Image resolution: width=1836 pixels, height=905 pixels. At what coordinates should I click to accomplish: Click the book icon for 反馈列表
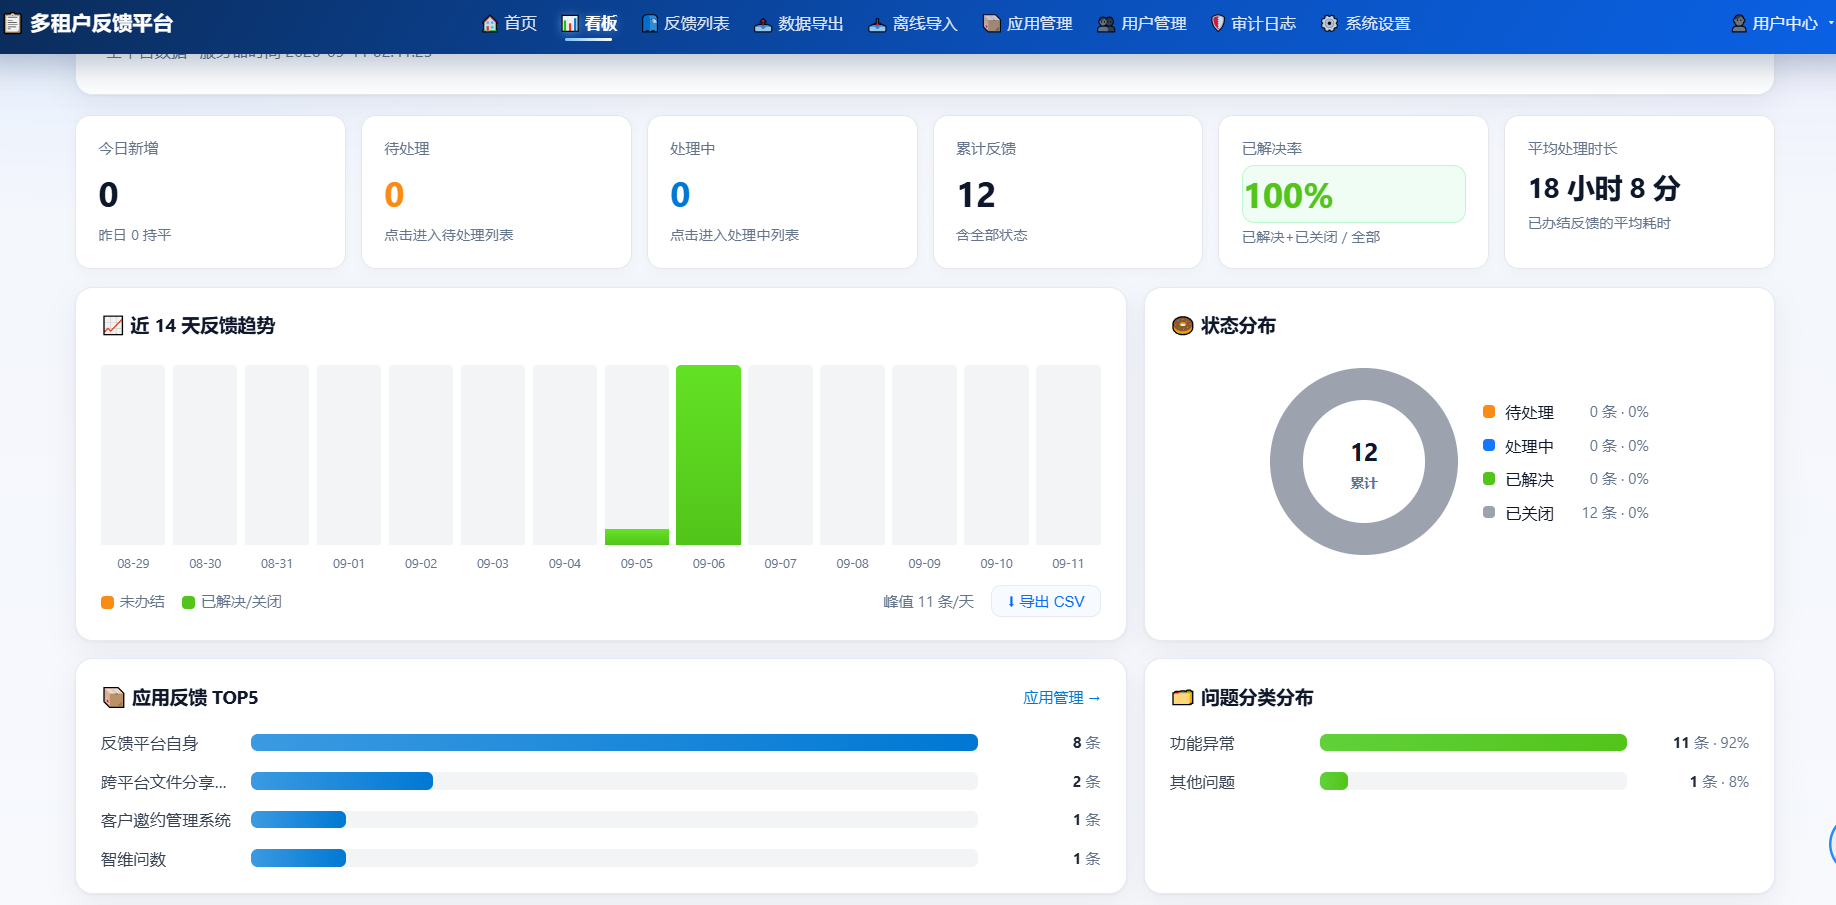click(650, 24)
